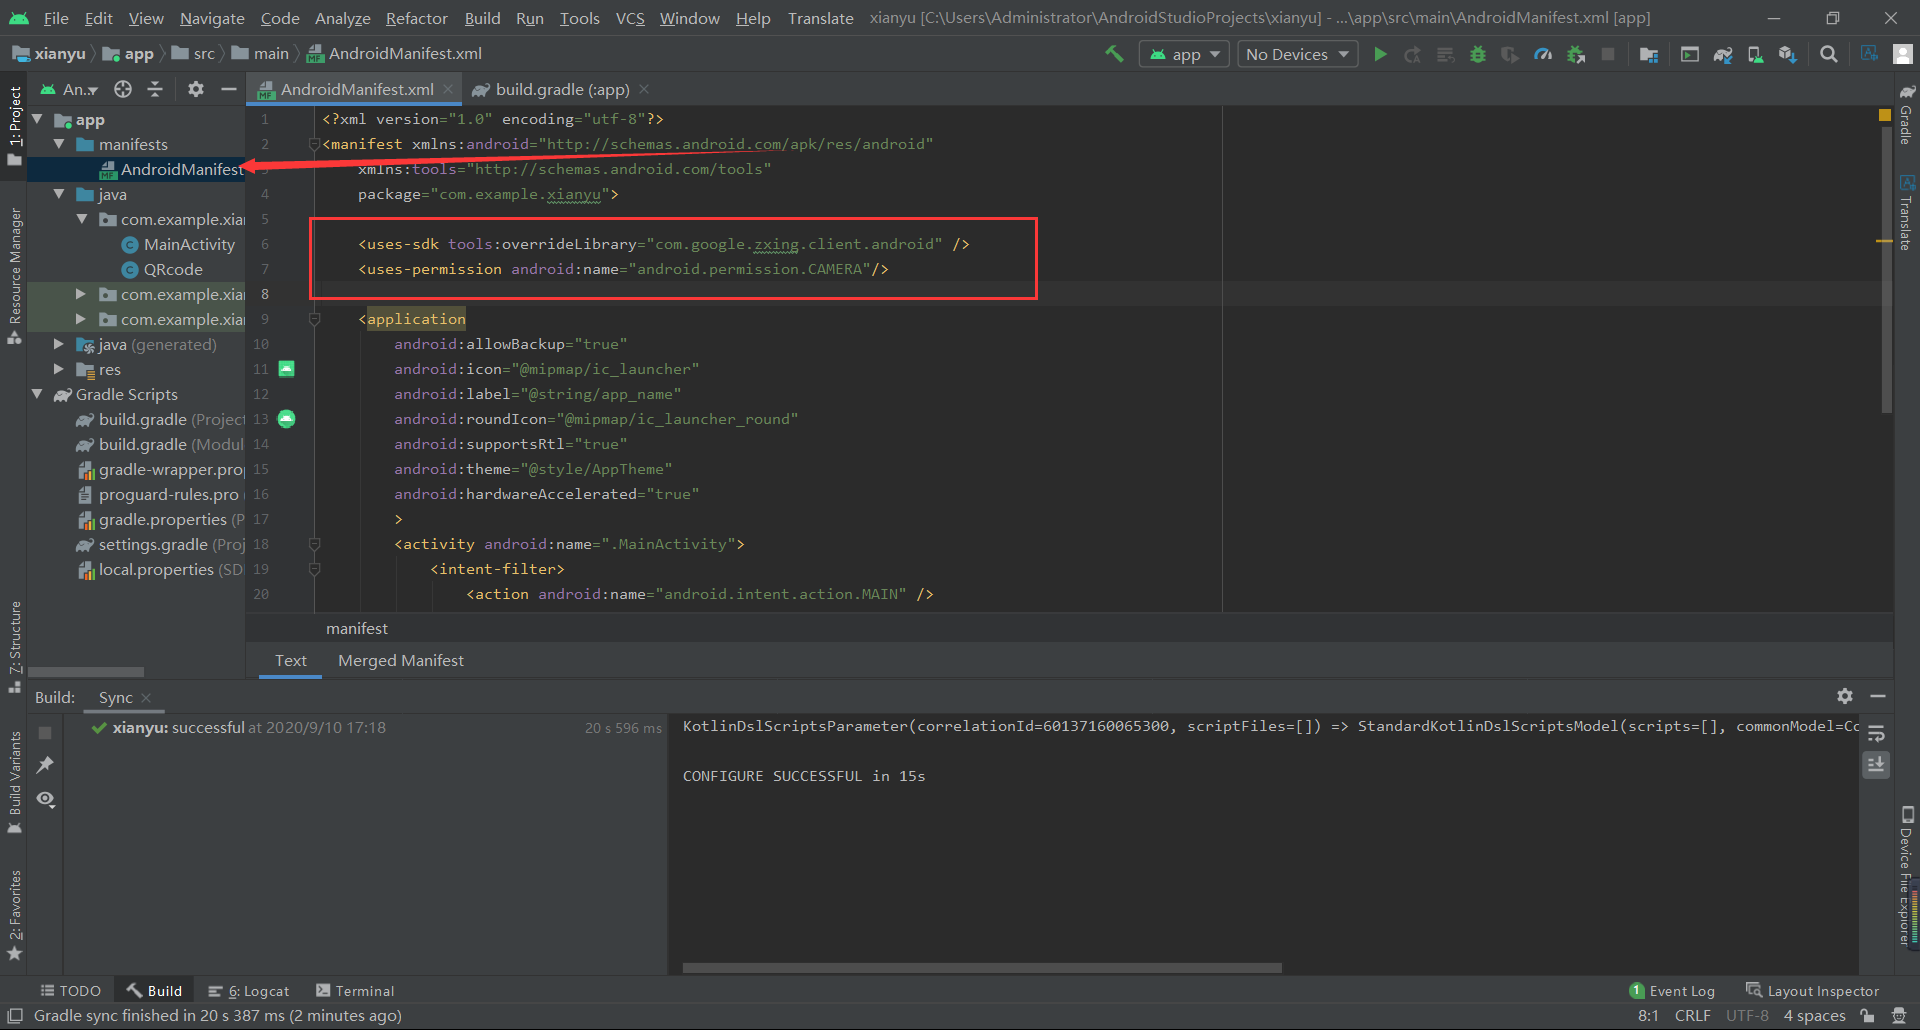This screenshot has width=1920, height=1030.
Task: Run the app with the green Run icon
Action: tap(1380, 54)
